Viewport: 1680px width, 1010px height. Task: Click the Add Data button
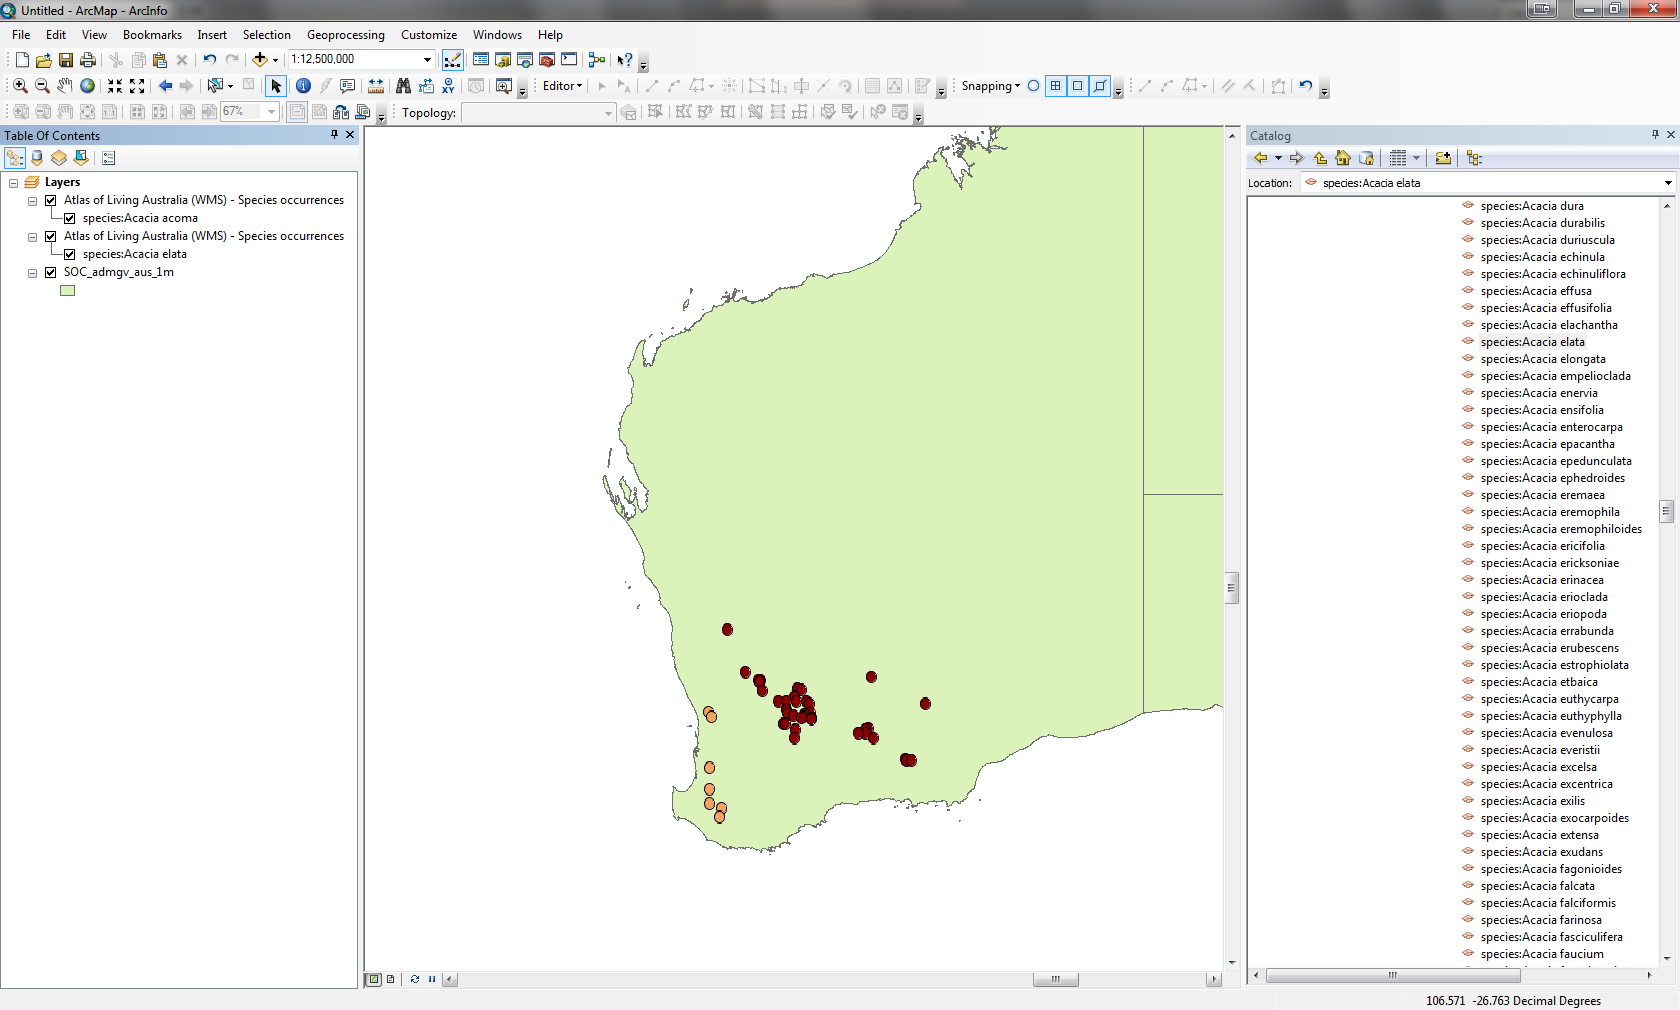point(259,60)
